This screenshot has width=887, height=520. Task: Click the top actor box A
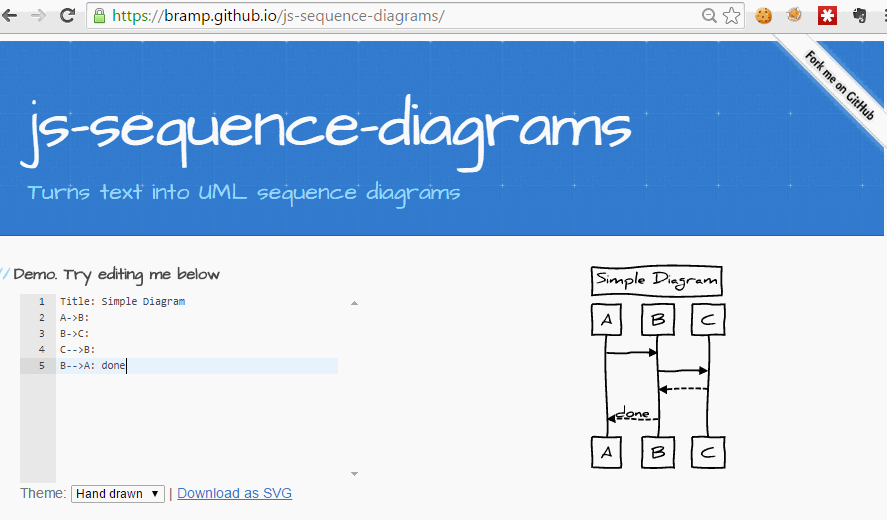[x=606, y=320]
